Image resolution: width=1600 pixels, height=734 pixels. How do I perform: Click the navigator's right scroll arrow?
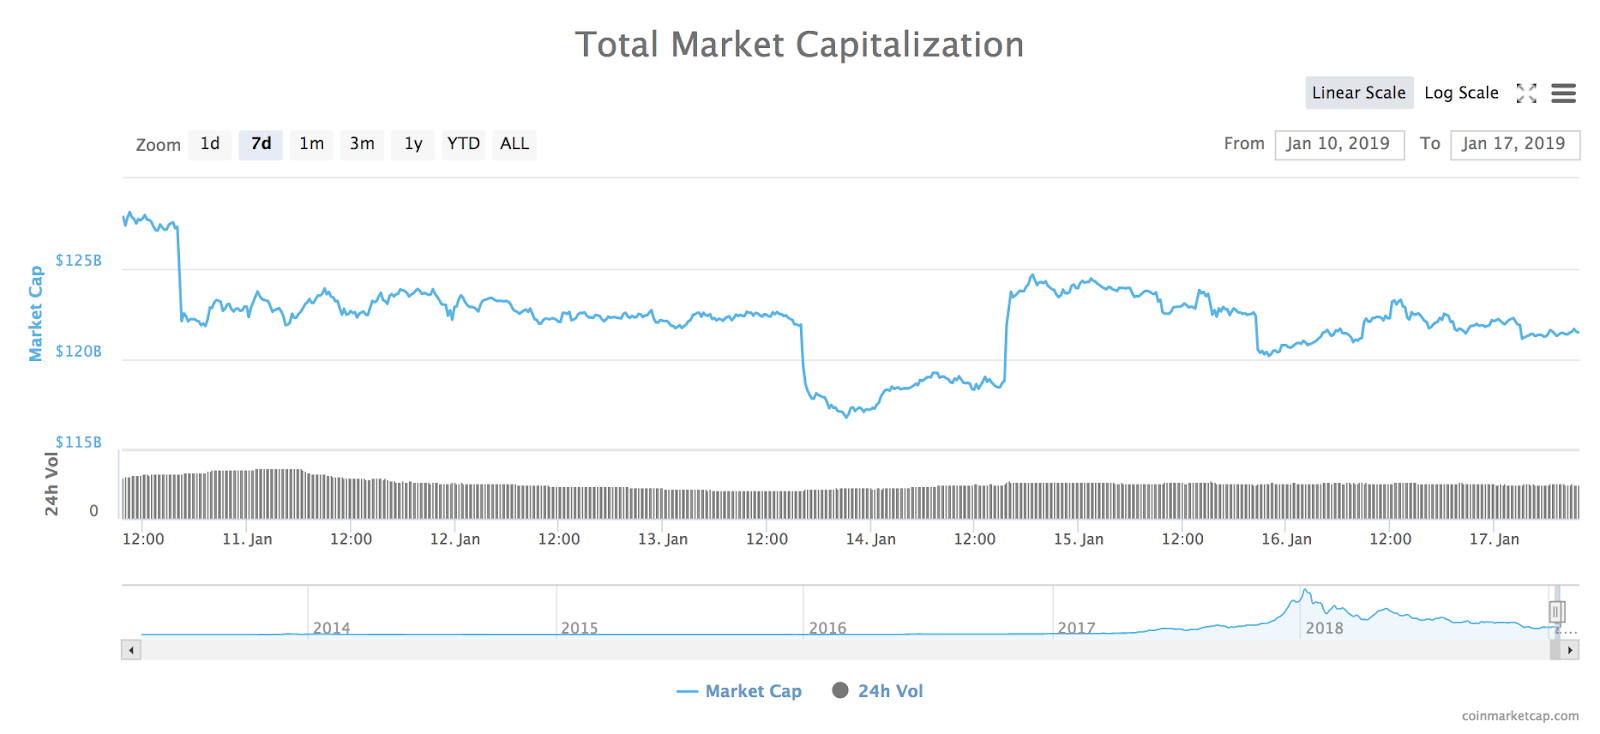pyautogui.click(x=1569, y=650)
